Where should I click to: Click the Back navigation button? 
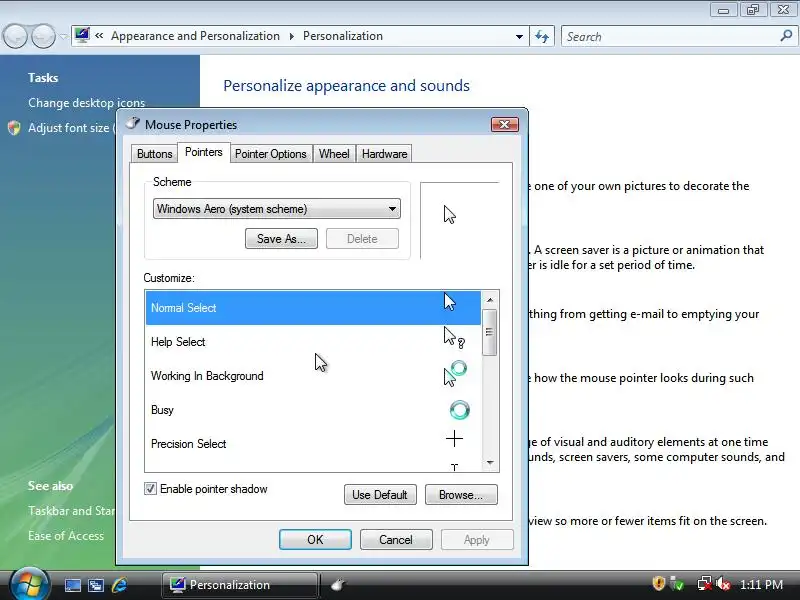(15, 36)
